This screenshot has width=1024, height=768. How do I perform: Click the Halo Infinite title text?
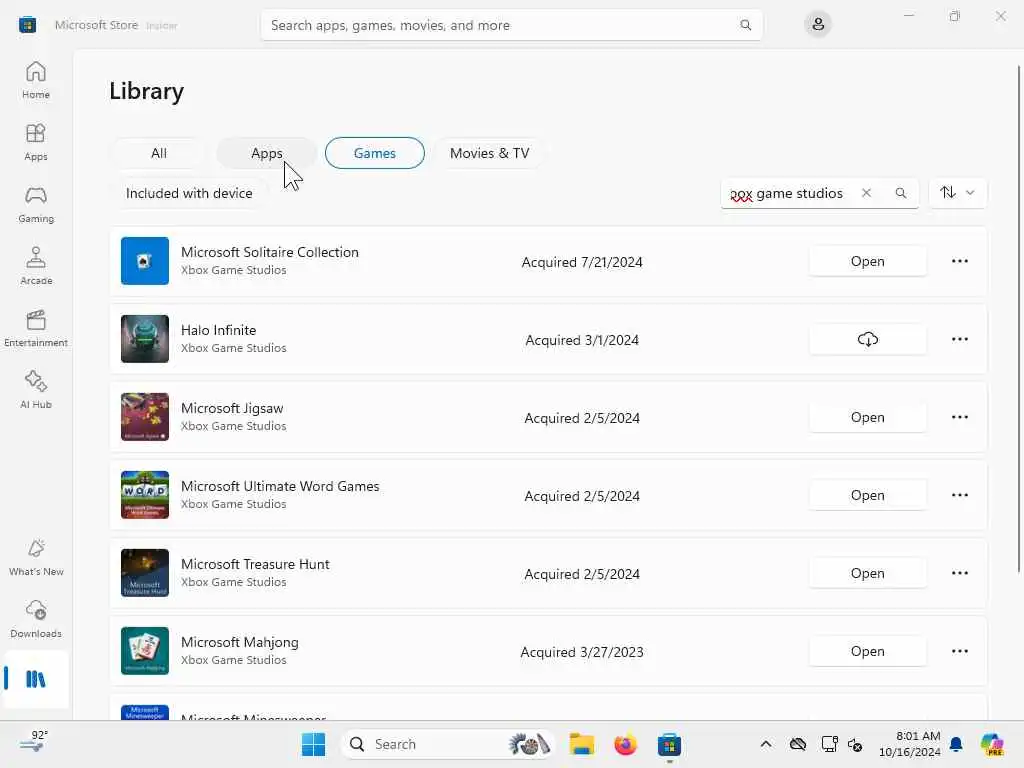[x=218, y=330]
